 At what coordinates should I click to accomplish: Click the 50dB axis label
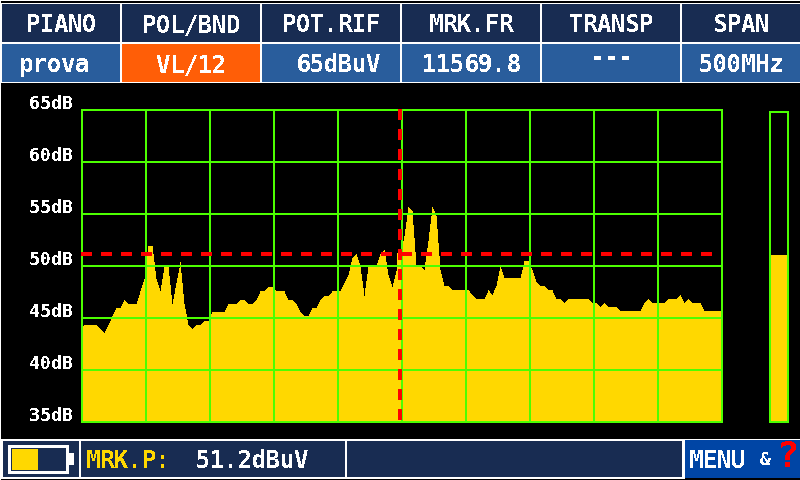pos(51,259)
